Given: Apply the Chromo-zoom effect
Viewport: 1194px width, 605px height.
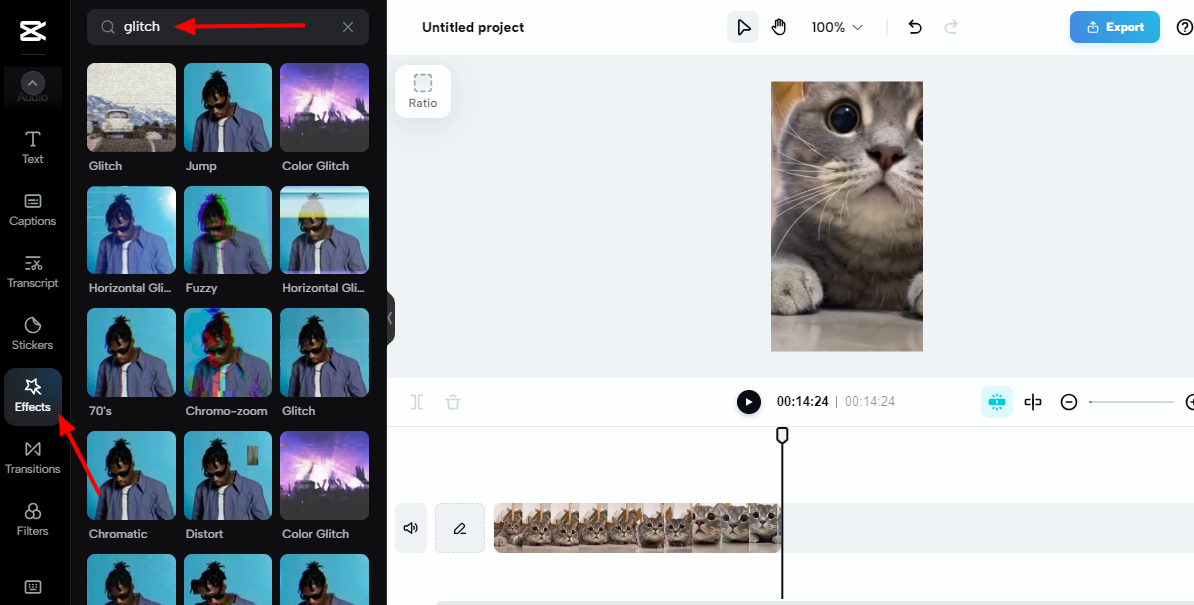Looking at the screenshot, I should point(228,352).
